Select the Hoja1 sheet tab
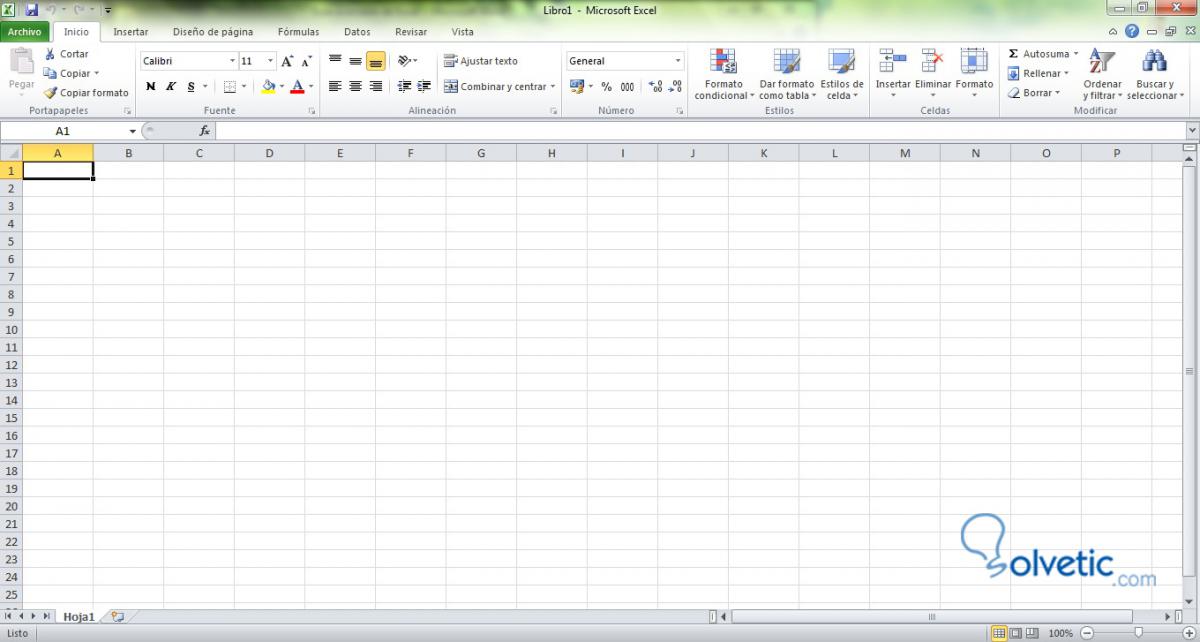1200x642 pixels. click(79, 617)
